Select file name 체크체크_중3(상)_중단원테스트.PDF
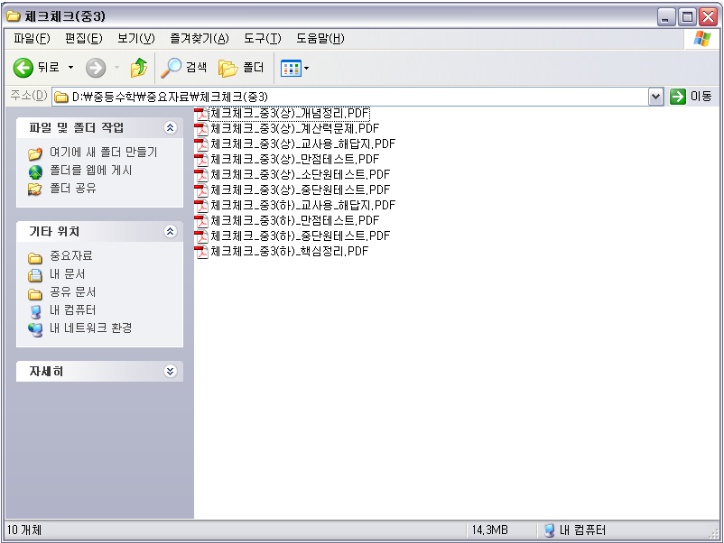Image resolution: width=724 pixels, height=543 pixels. [301, 190]
